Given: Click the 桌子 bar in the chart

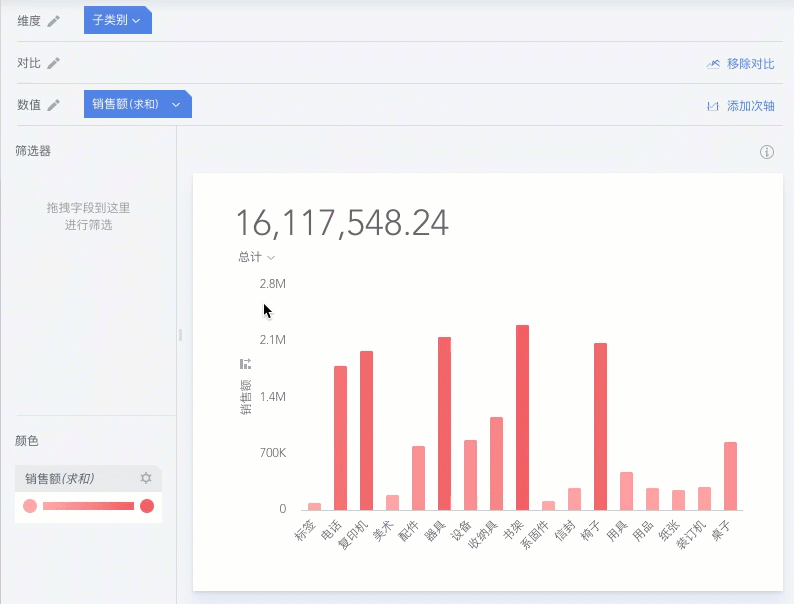Looking at the screenshot, I should point(730,476).
